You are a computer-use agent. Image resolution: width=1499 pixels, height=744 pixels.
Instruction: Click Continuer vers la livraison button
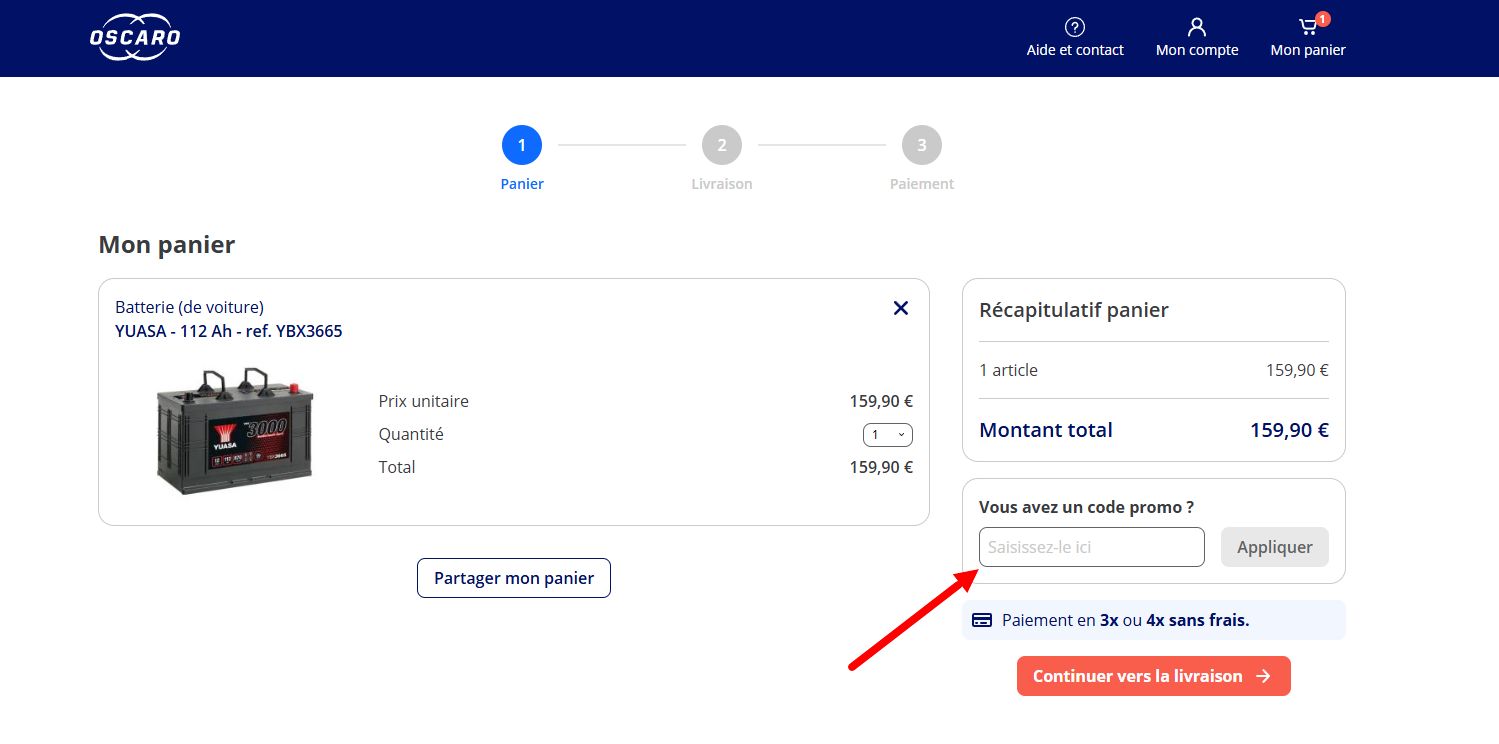point(1154,676)
